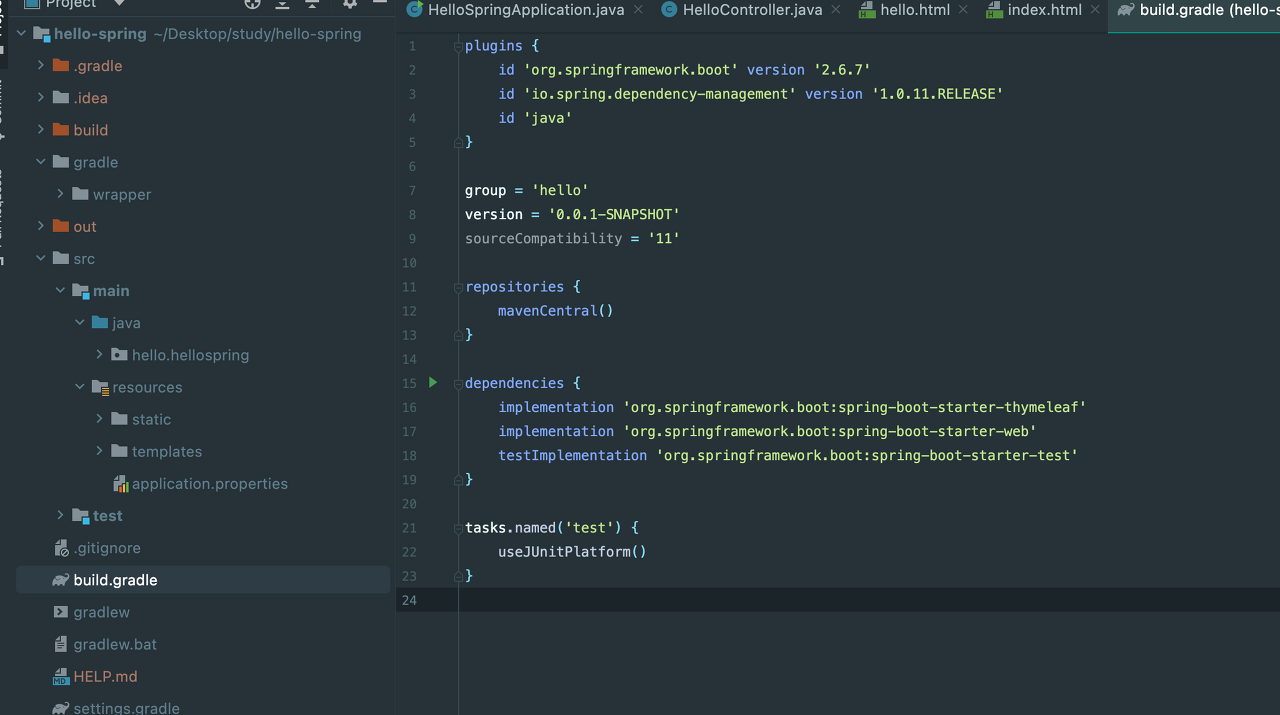
Task: Click the Gradle elephant icon on build.gradle tab
Action: click(x=1125, y=10)
